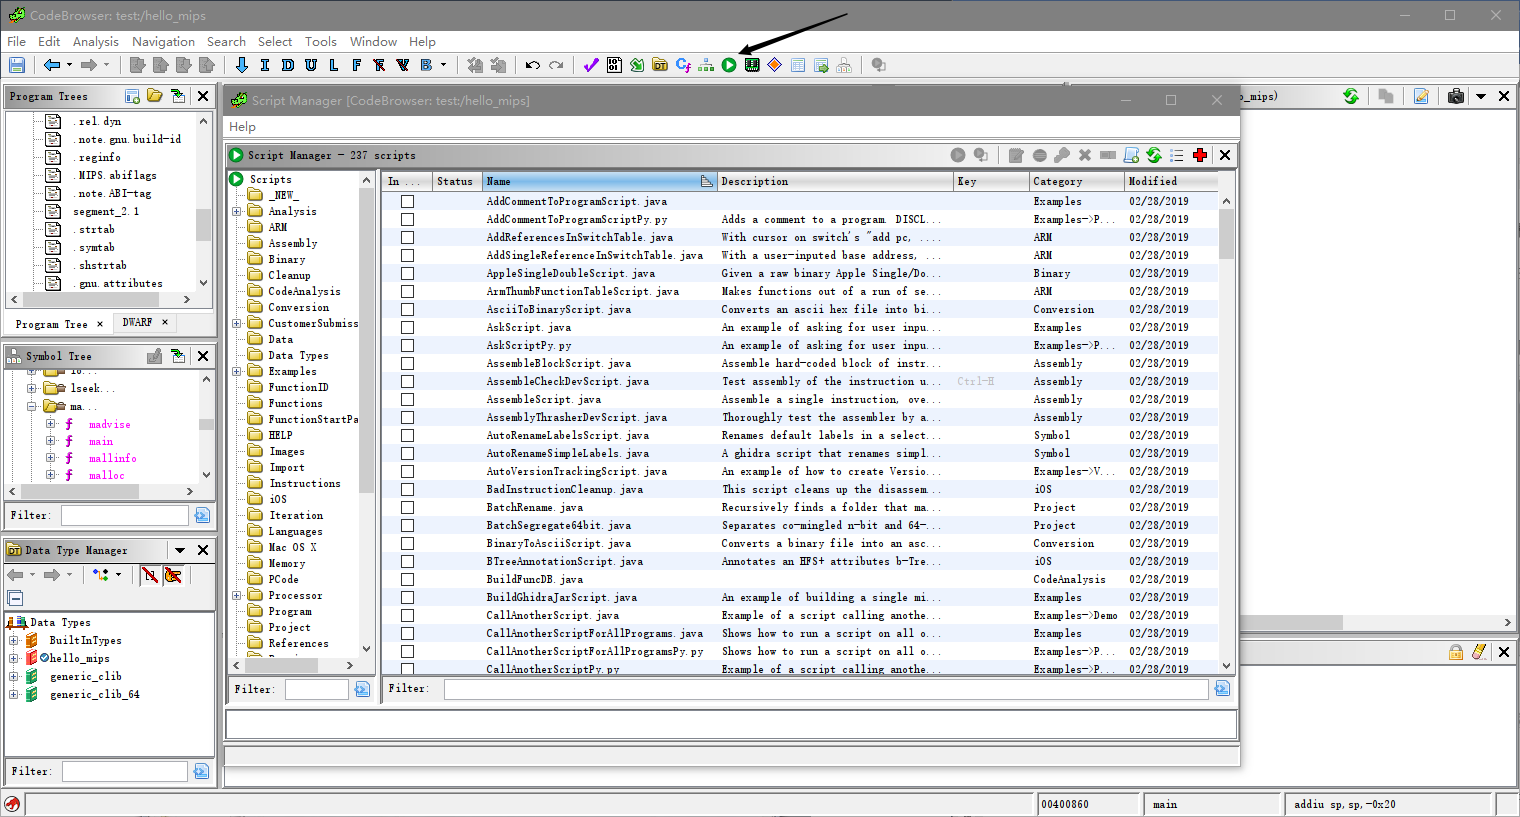Image resolution: width=1520 pixels, height=817 pixels.
Task: Open the Decompiler (Cf) toolbar icon
Action: click(683, 65)
